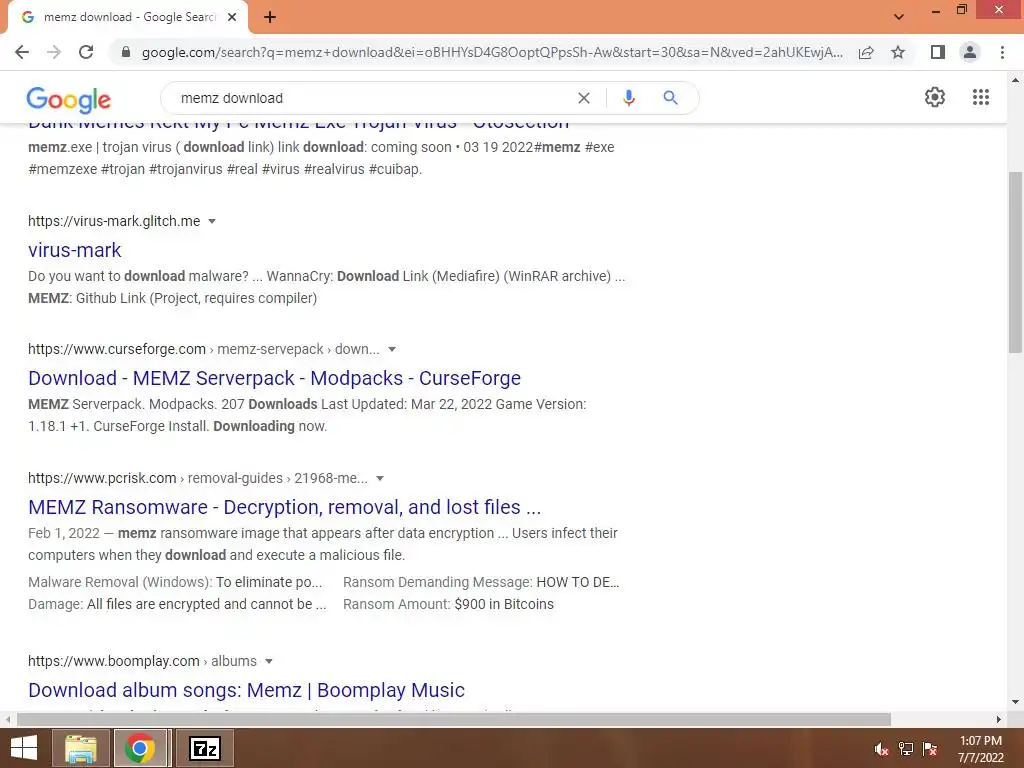Click horizontal scrollbar right arrow
The height and width of the screenshot is (768, 1024).
pyautogui.click(x=999, y=719)
